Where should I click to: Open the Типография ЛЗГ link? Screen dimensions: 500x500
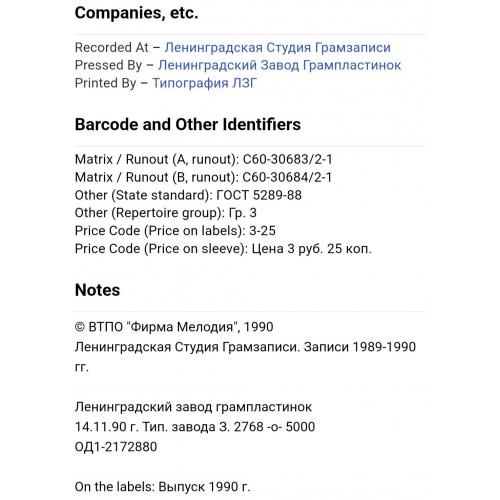tap(205, 83)
